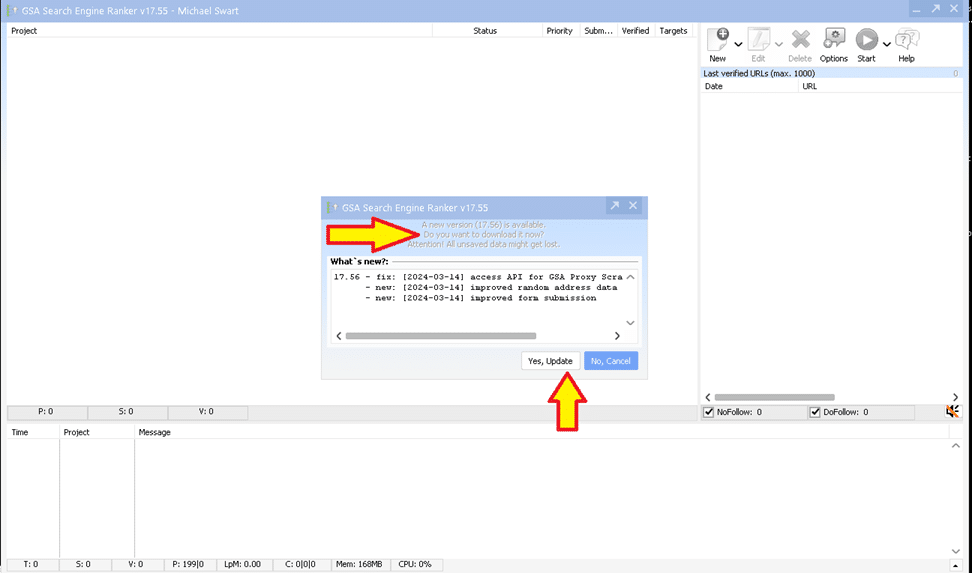Click the Date column header
This screenshot has width=972, height=573.
[749, 86]
